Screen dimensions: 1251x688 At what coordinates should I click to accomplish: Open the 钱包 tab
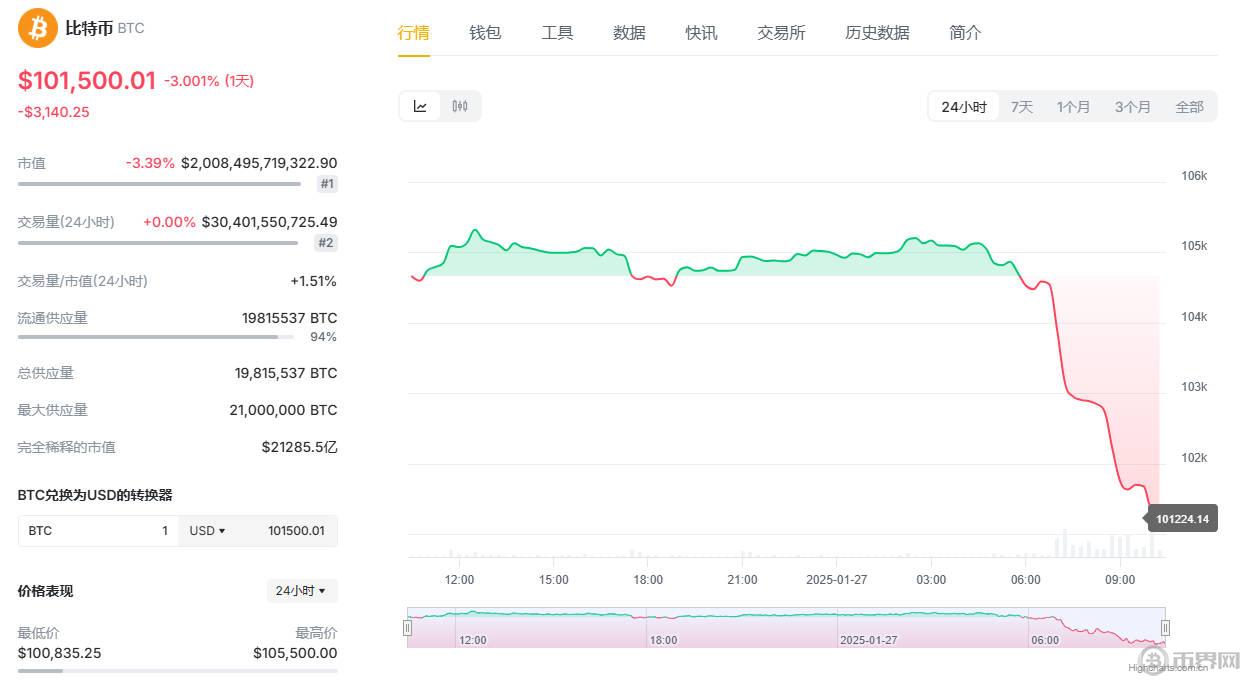tap(485, 33)
